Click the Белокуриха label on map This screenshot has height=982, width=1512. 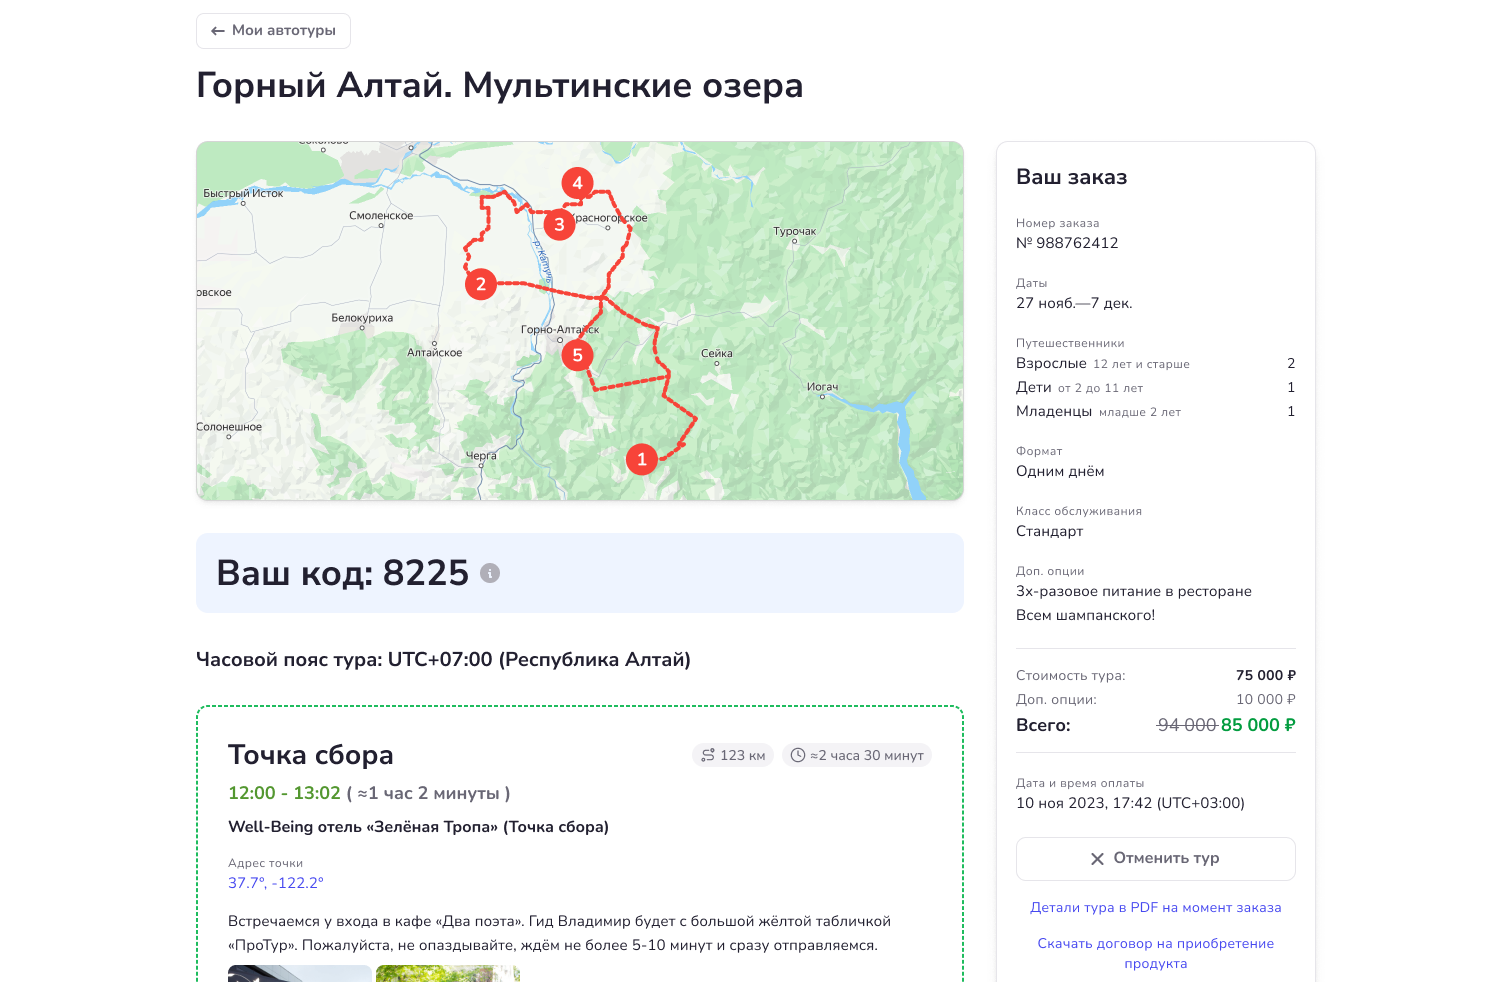[x=362, y=318]
